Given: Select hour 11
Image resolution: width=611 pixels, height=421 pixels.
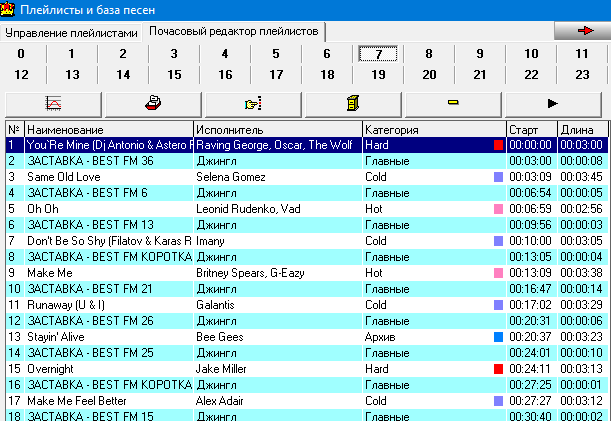Looking at the screenshot, I should click(582, 54).
